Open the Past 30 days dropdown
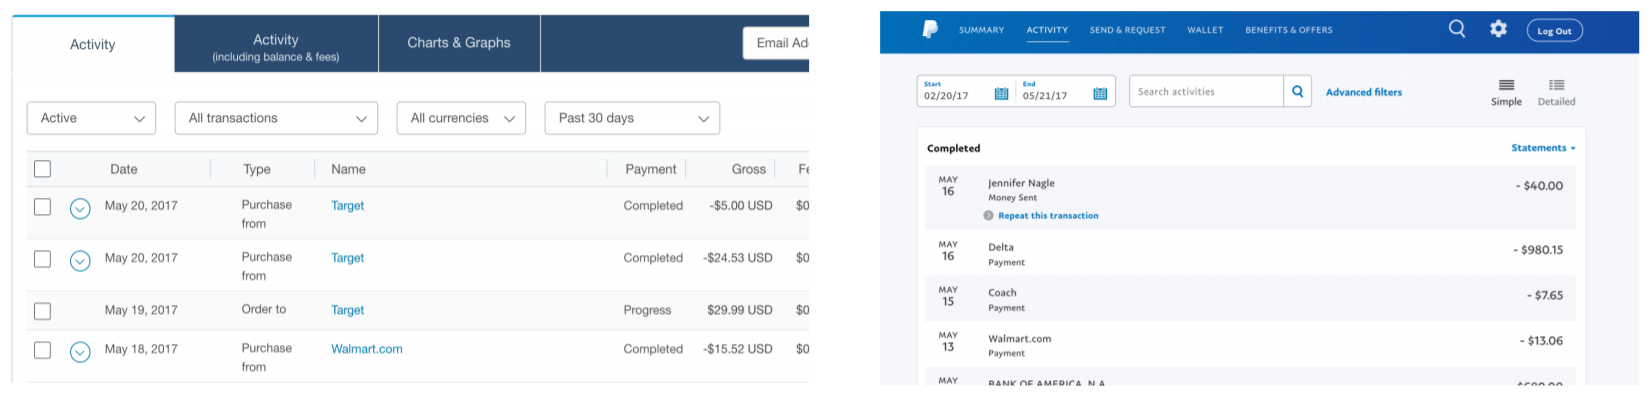Screen dimensions: 1651x400 click(x=632, y=118)
